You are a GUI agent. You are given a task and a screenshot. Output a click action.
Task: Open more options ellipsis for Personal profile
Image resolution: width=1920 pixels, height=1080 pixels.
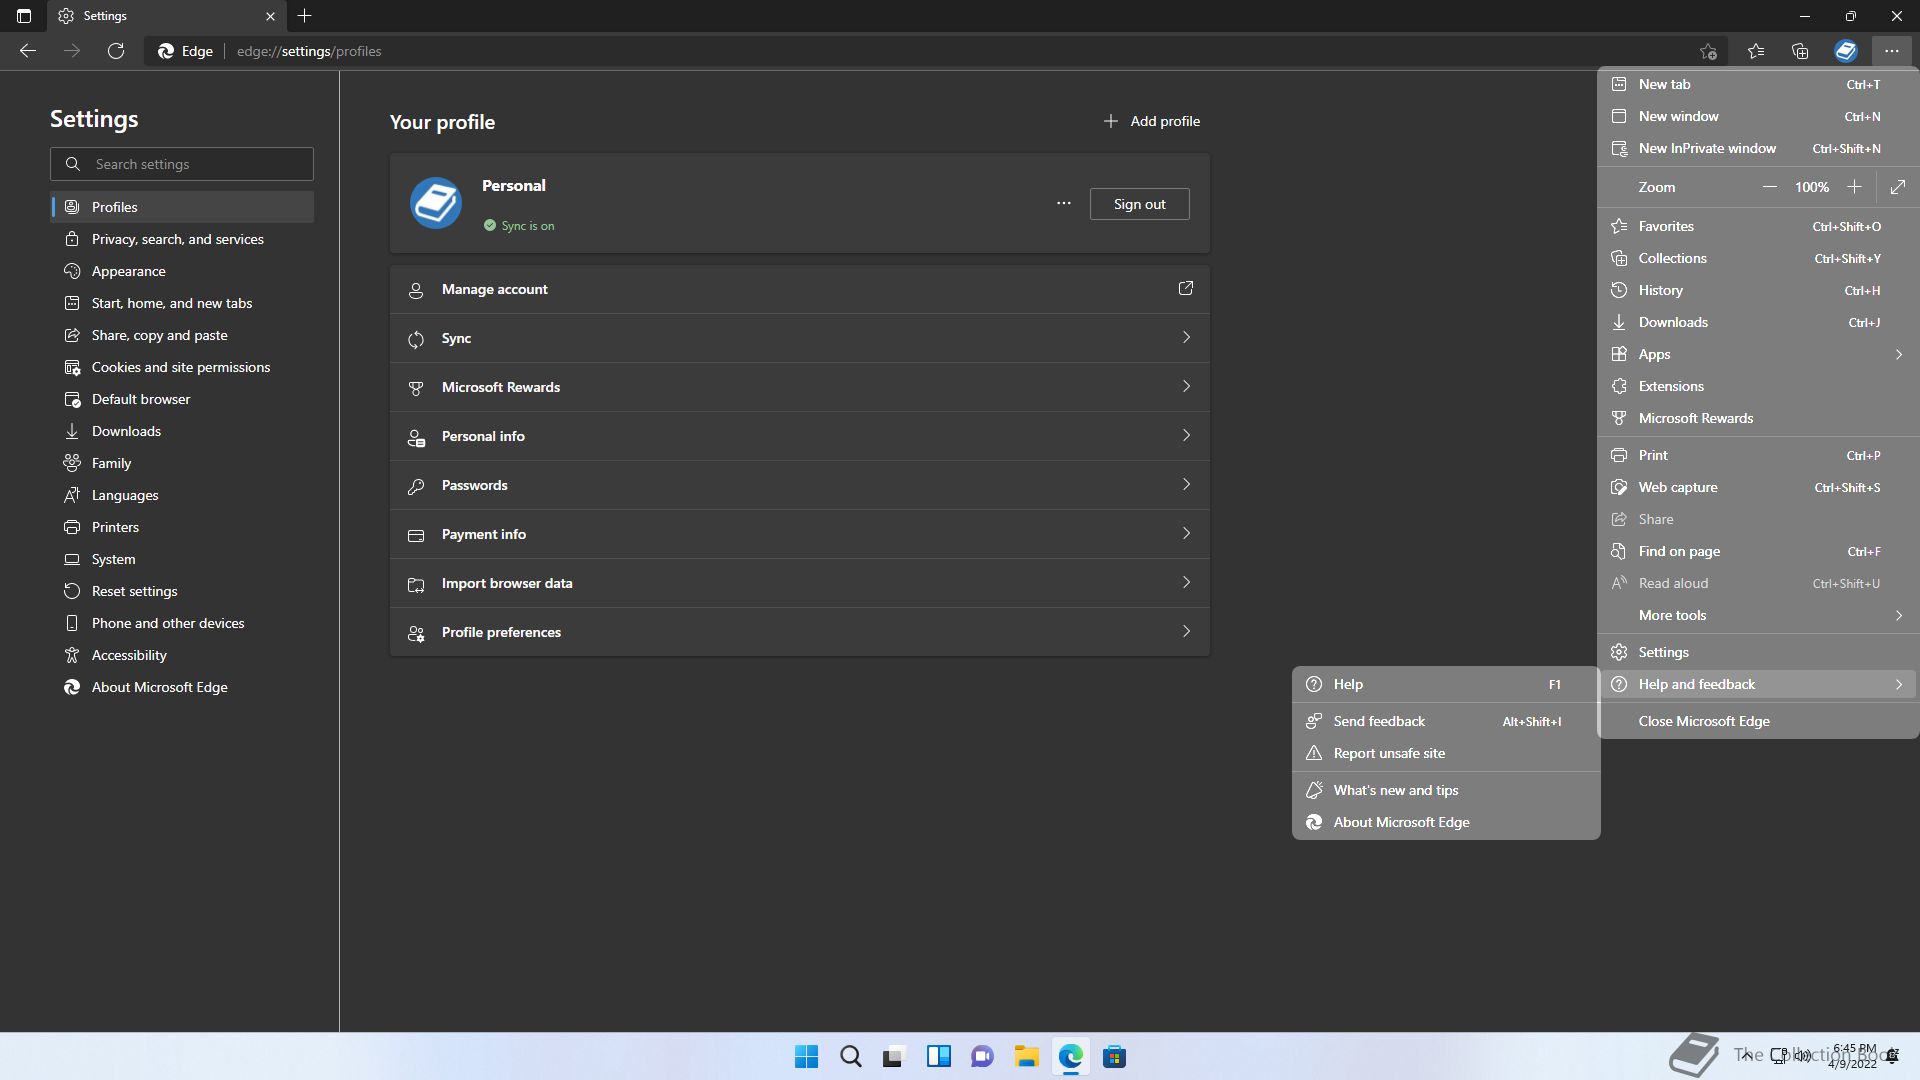pyautogui.click(x=1064, y=203)
